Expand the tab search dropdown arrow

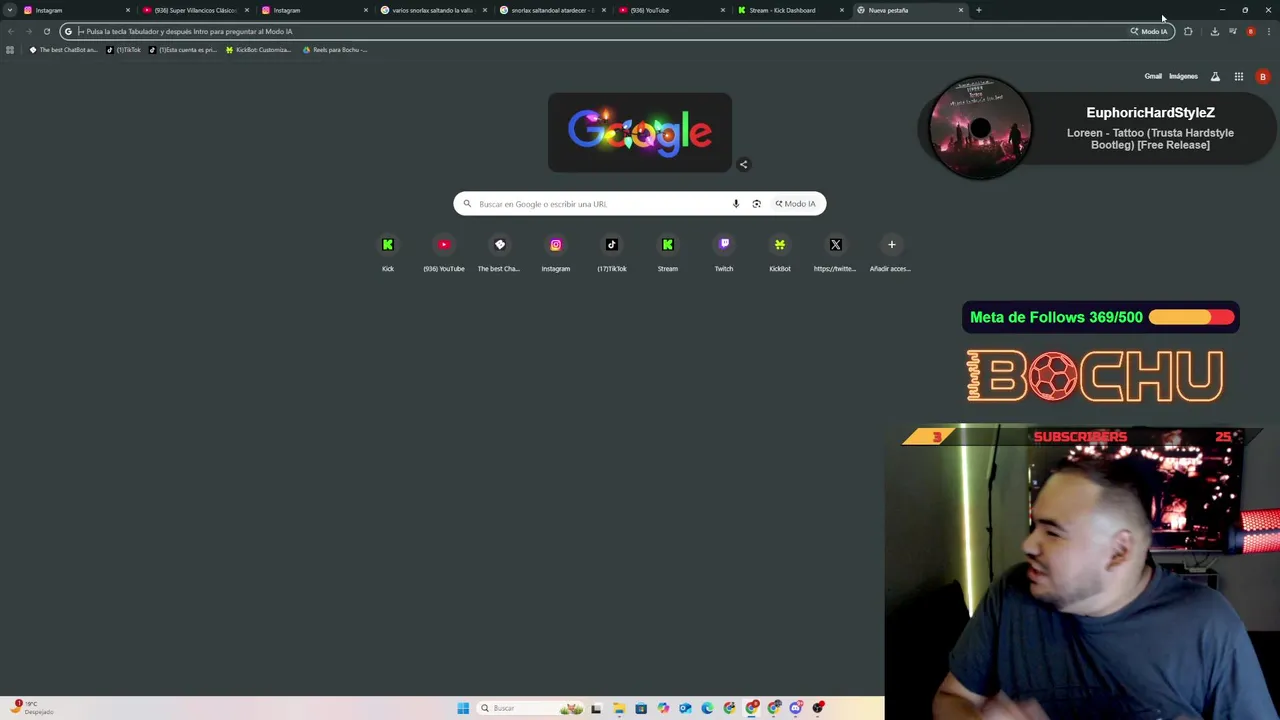click(x=10, y=10)
